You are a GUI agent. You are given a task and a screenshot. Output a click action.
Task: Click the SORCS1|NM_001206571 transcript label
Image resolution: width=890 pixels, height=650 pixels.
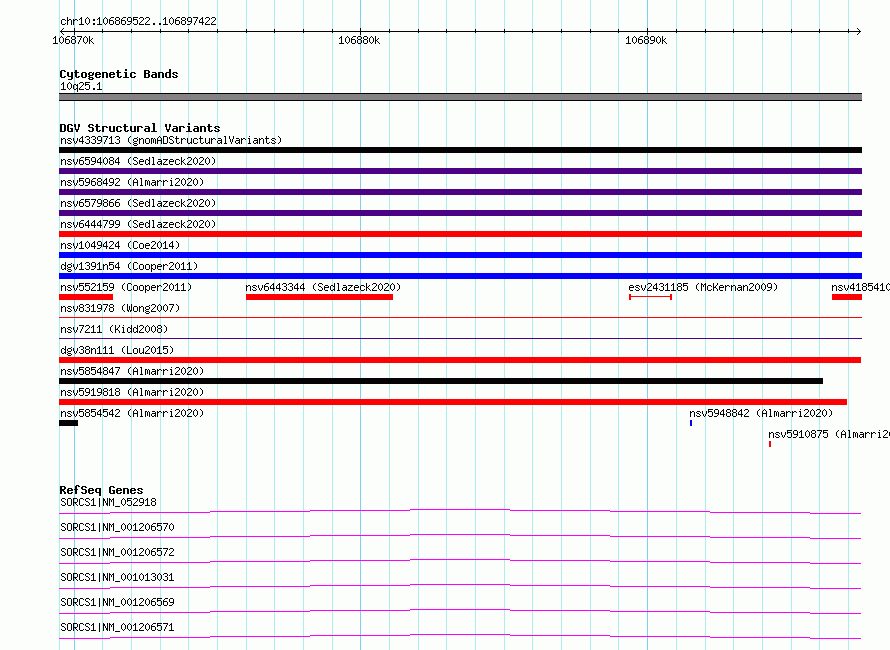pos(117,627)
